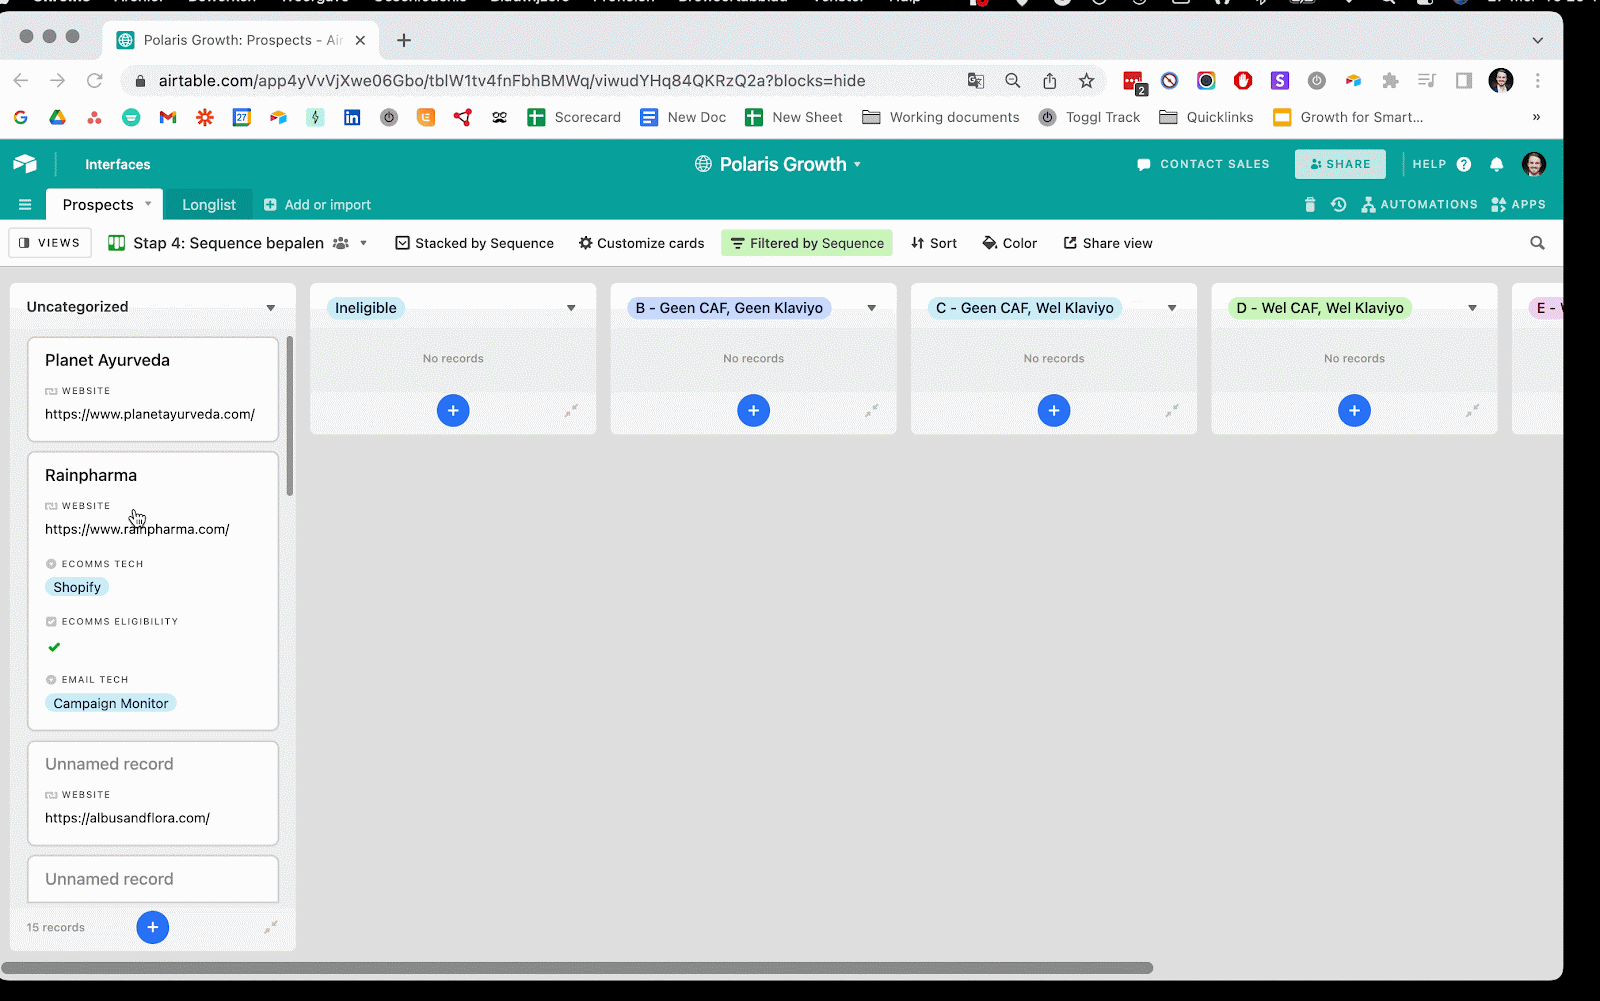Click the Campaign Monitor tag

click(111, 703)
